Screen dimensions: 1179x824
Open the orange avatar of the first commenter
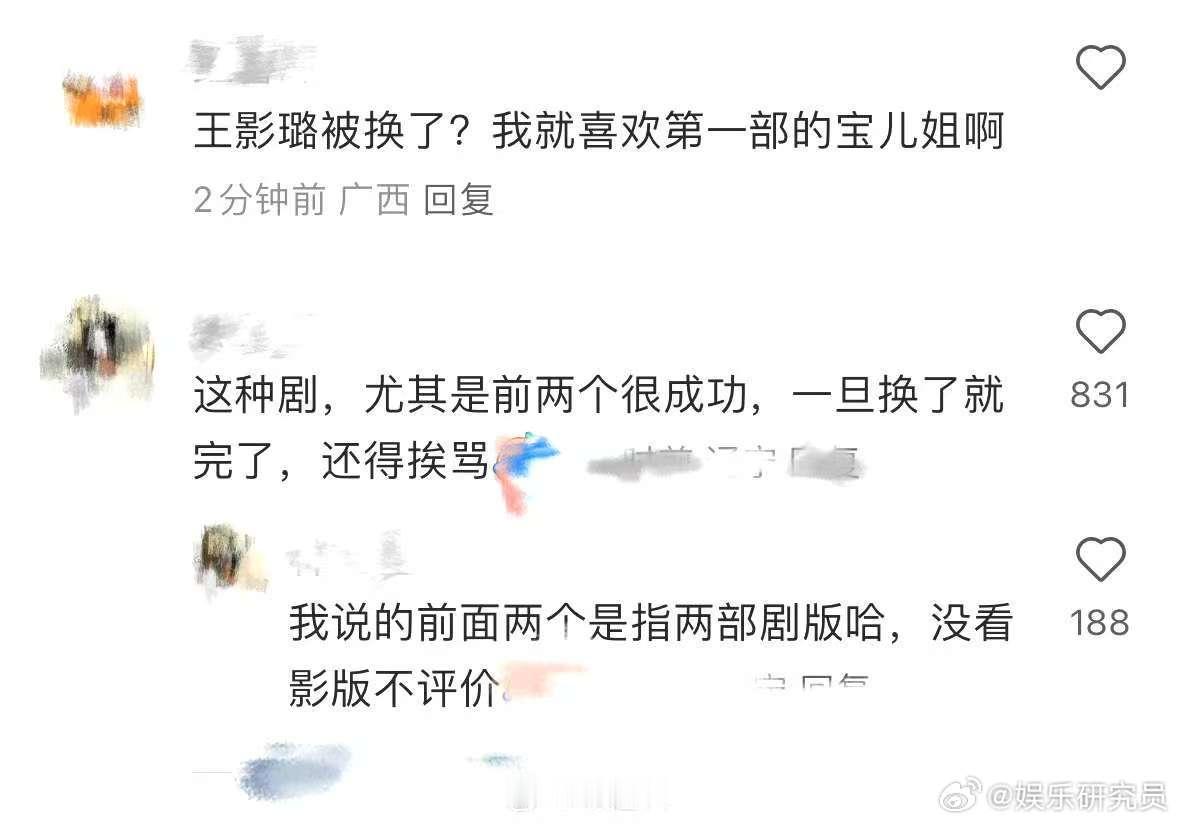pos(103,99)
